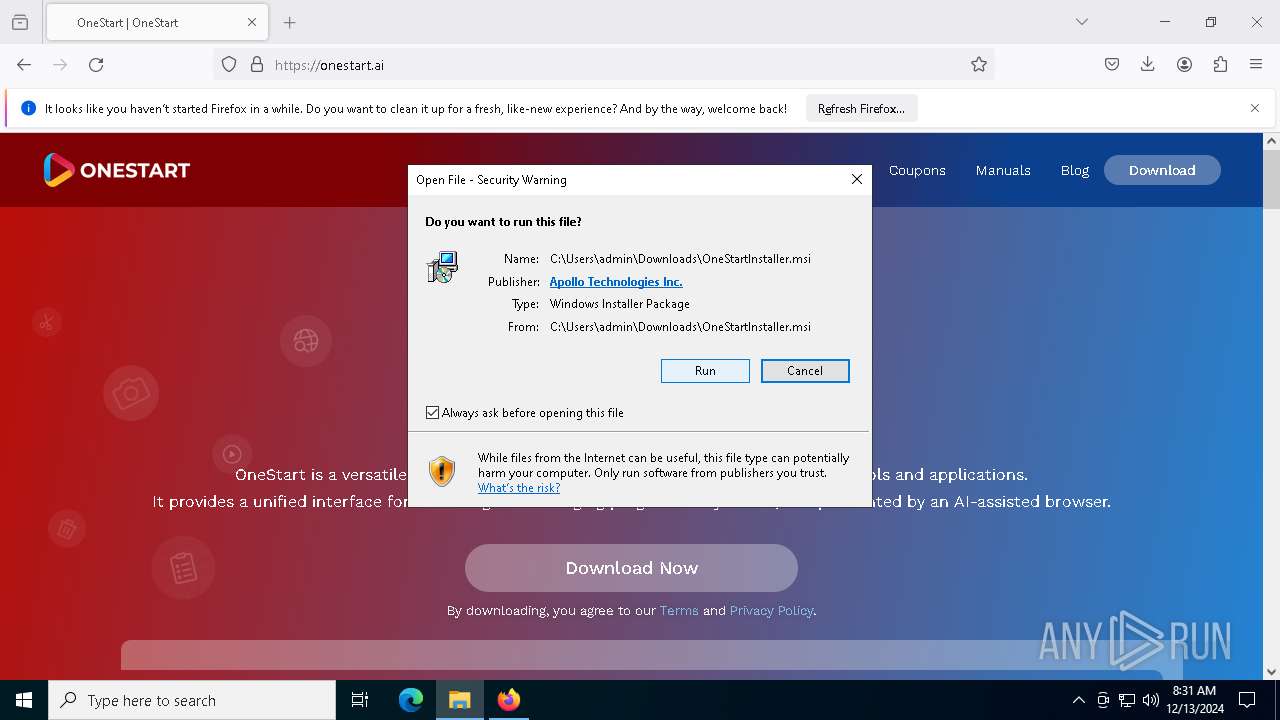Viewport: 1280px width, 720px height.
Task: Open Task View on the taskbar
Action: (360, 700)
